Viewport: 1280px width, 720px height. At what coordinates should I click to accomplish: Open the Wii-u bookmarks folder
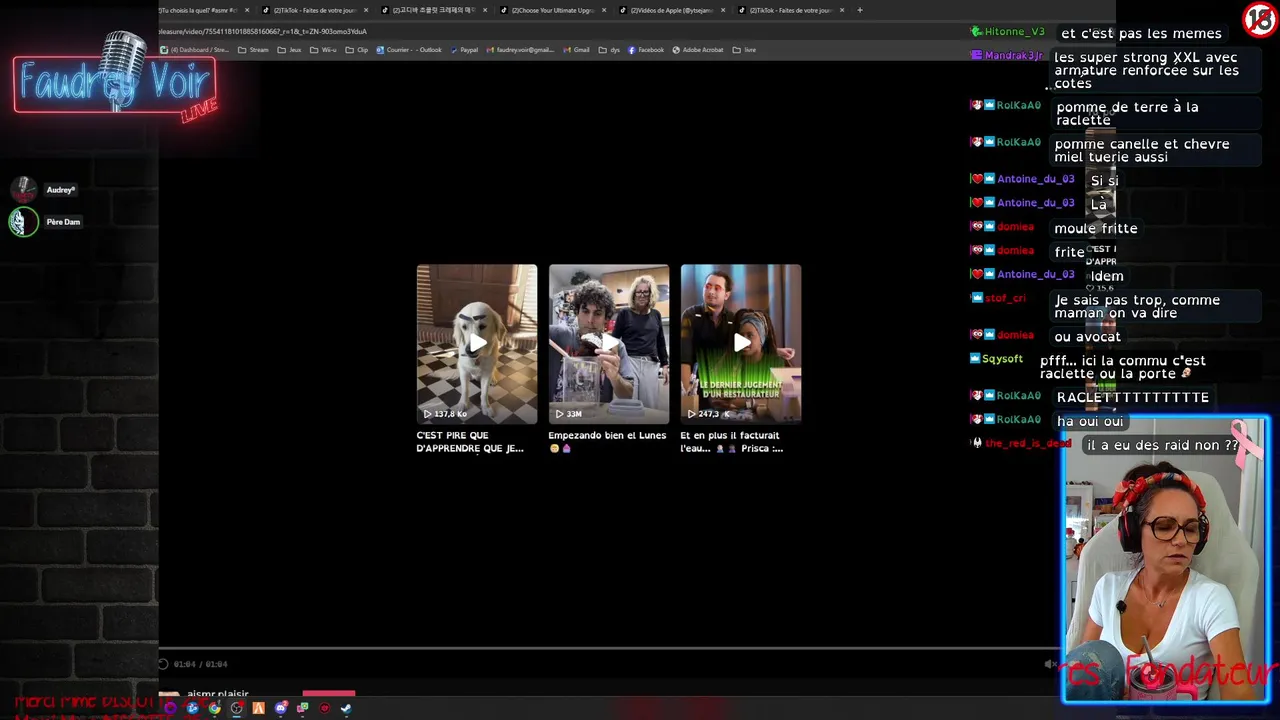(323, 50)
